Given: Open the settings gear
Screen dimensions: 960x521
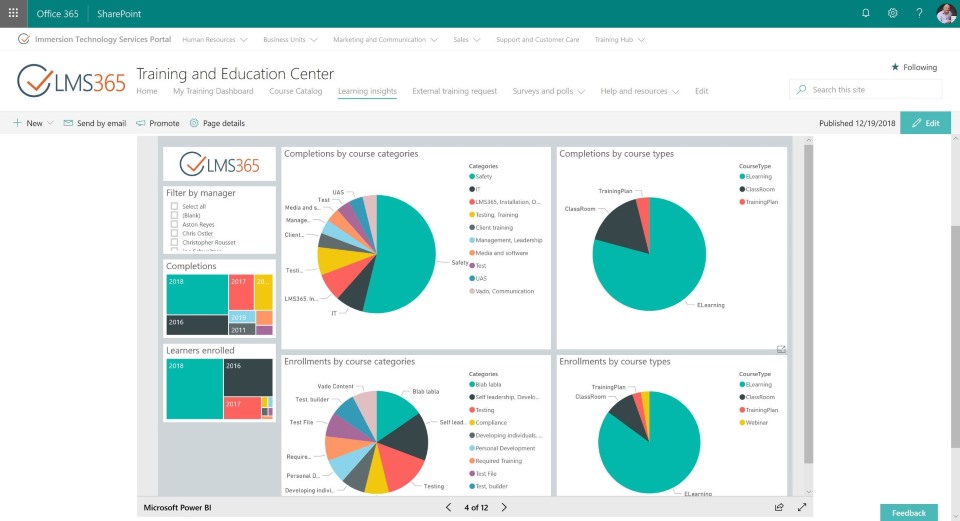Looking at the screenshot, I should tap(893, 13).
